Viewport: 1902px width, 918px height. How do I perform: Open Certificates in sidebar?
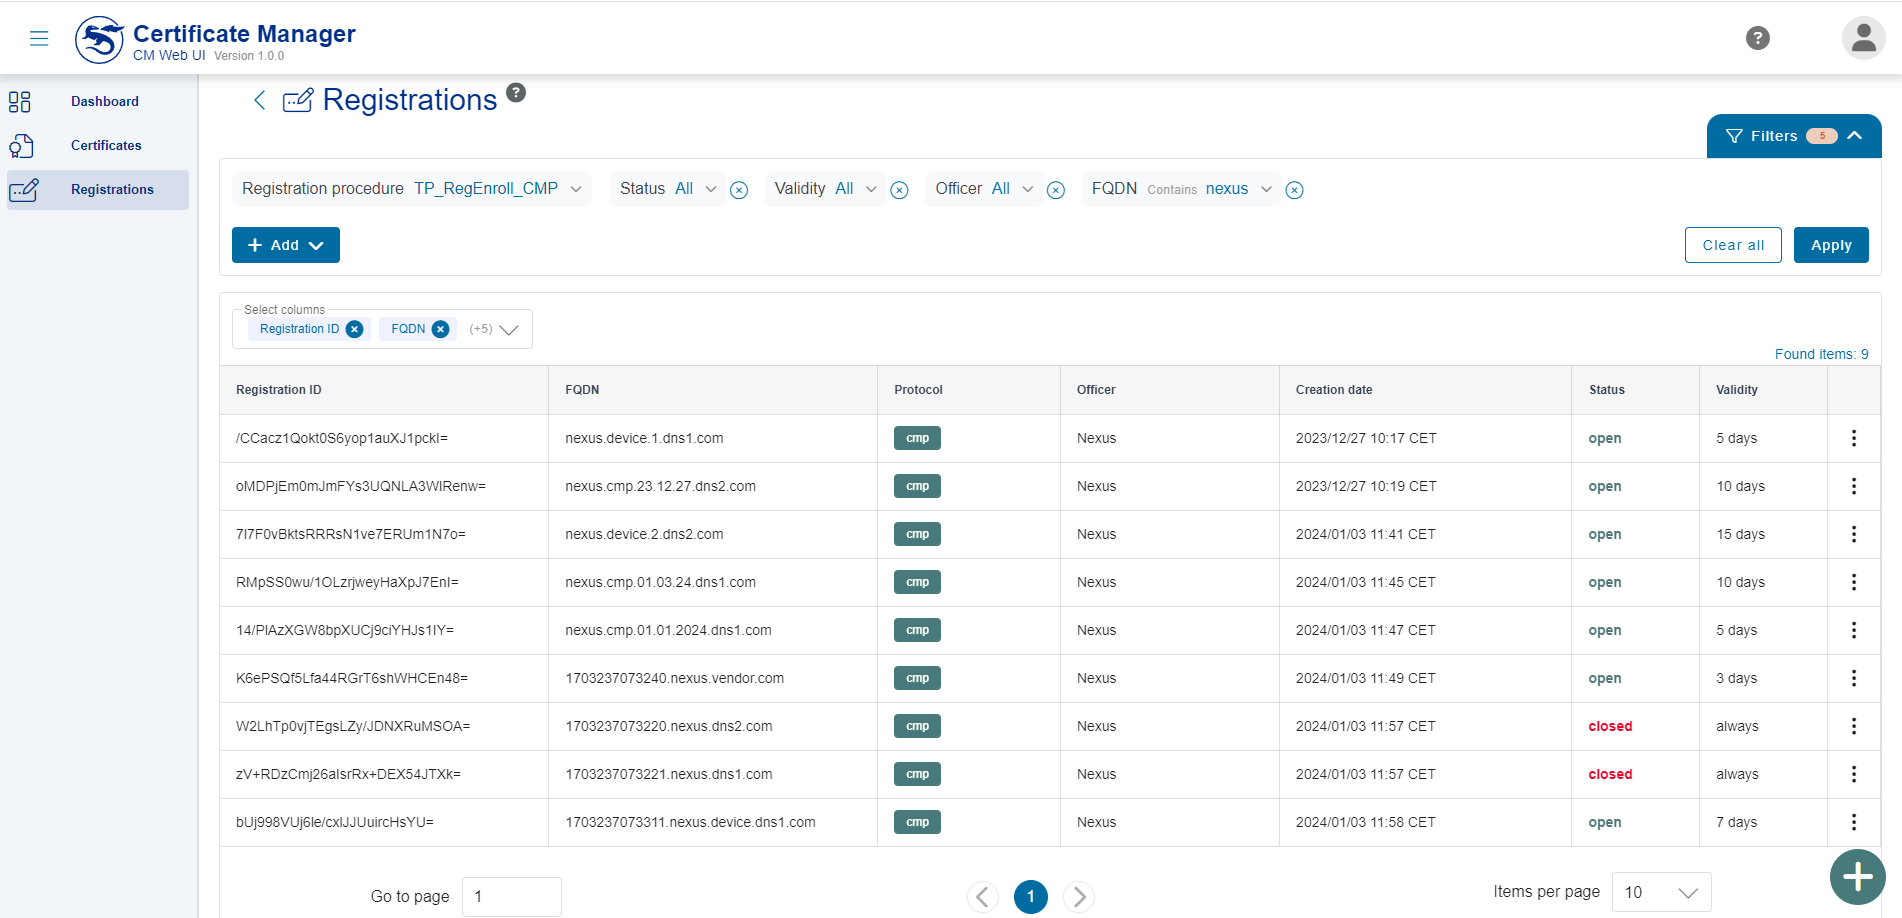[x=106, y=145]
